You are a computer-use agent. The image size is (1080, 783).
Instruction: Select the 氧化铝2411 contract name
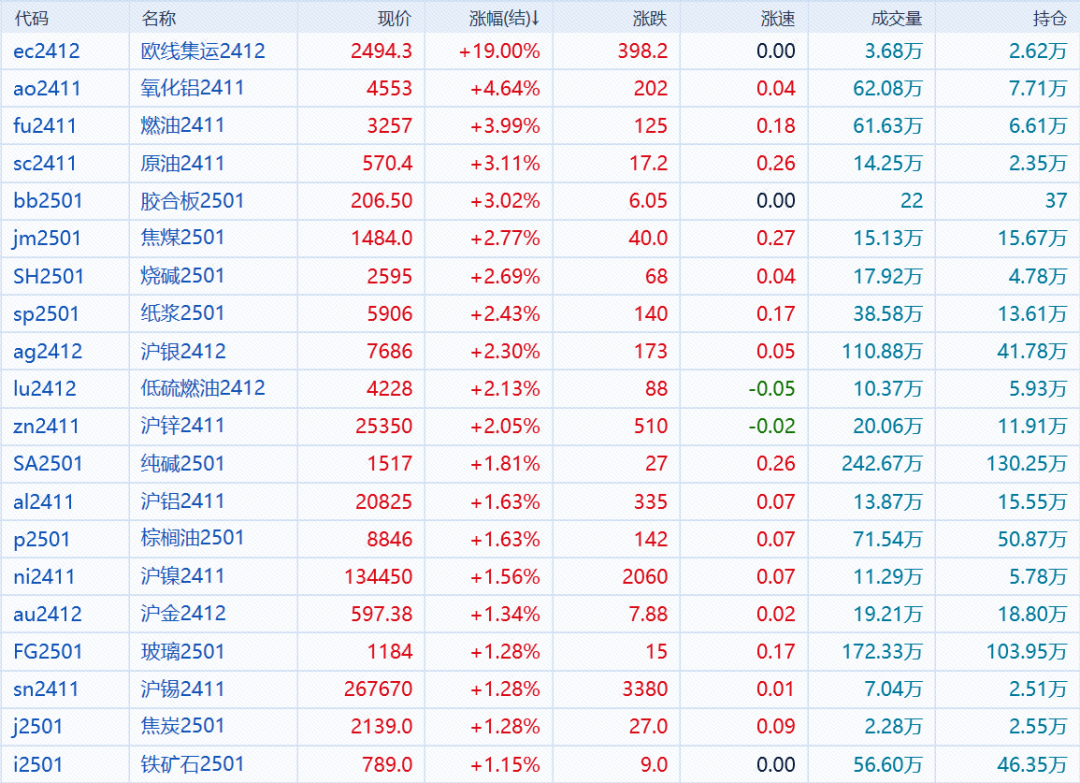(192, 88)
